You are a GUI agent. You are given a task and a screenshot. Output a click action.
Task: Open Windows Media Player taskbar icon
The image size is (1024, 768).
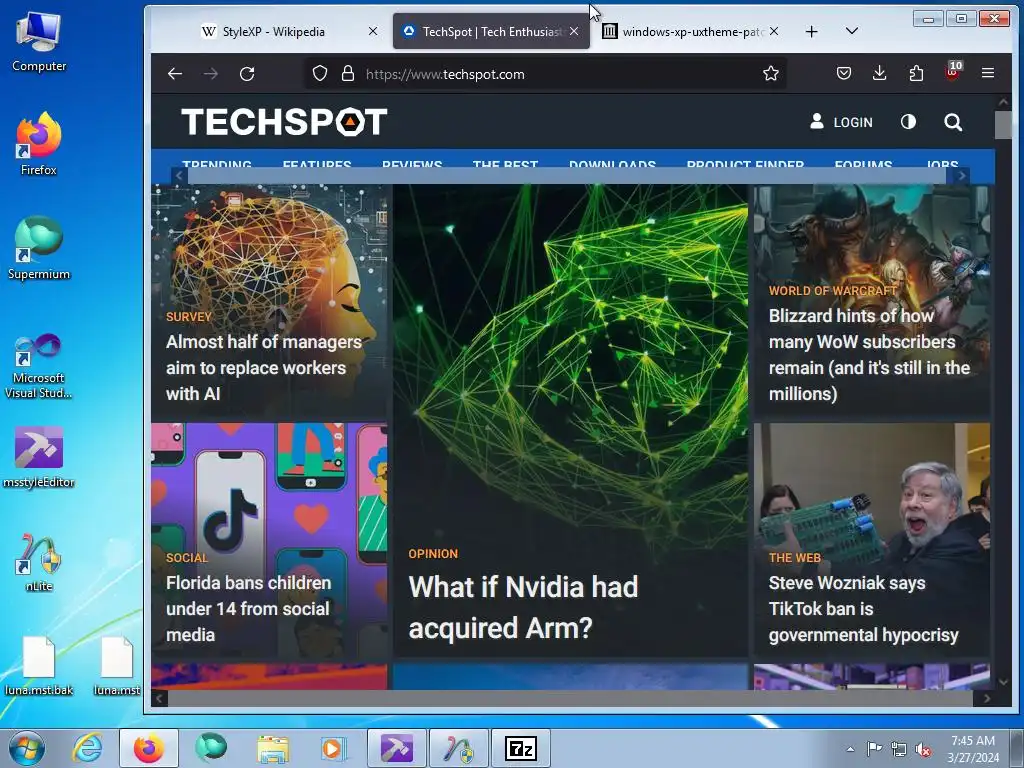pyautogui.click(x=333, y=748)
